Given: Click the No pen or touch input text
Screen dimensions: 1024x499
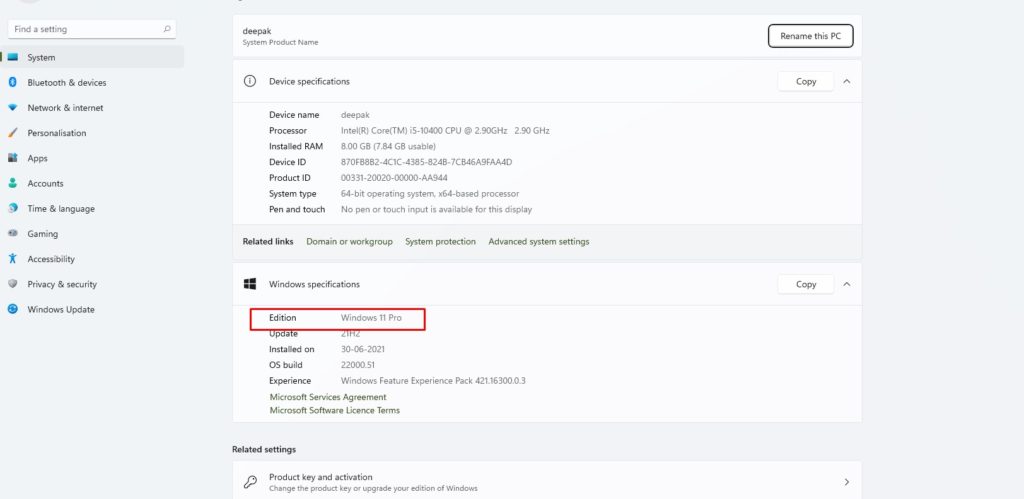Looking at the screenshot, I should click(436, 210).
